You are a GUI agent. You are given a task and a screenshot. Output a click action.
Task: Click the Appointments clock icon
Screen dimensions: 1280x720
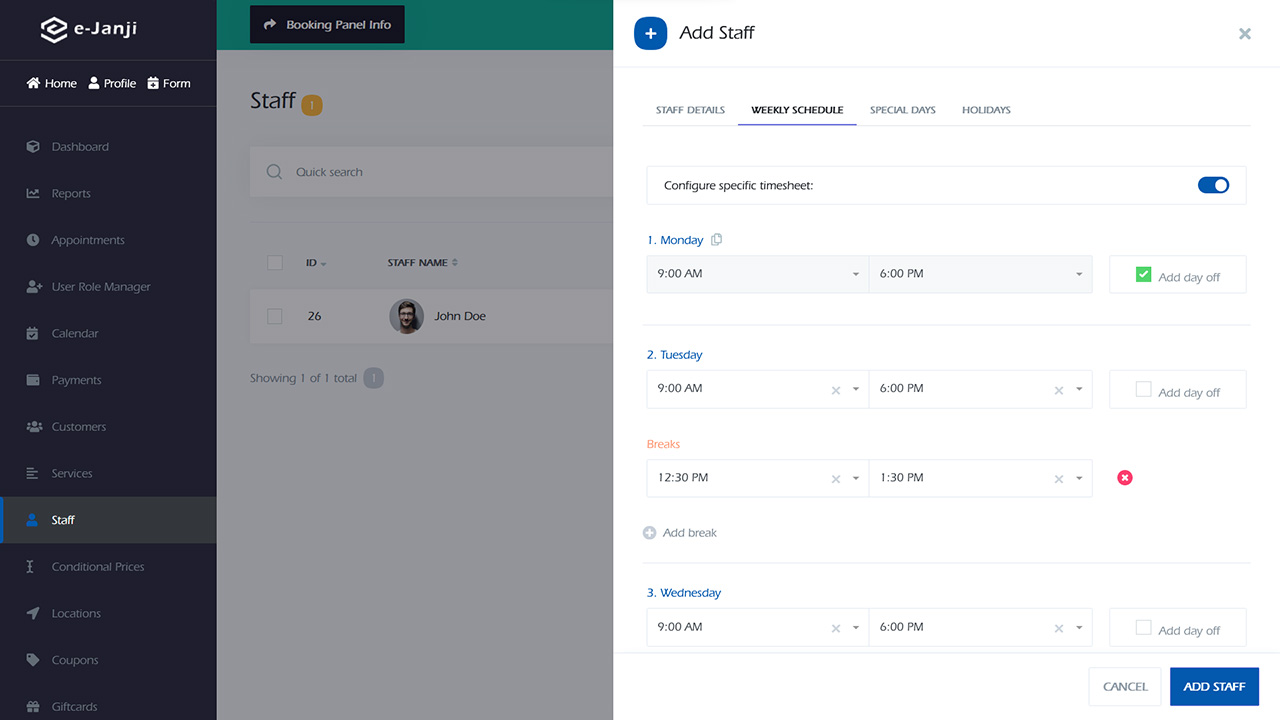tap(33, 240)
